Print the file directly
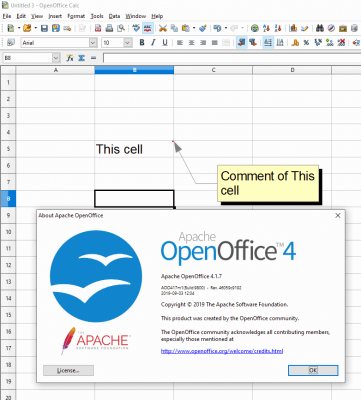This screenshot has width=361, height=400. click(109, 28)
